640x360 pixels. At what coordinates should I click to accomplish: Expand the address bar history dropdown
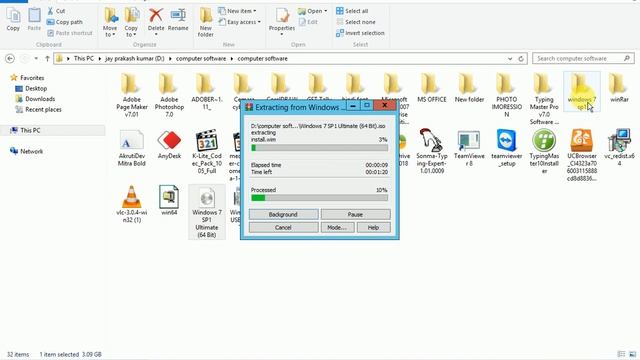tap(510, 59)
